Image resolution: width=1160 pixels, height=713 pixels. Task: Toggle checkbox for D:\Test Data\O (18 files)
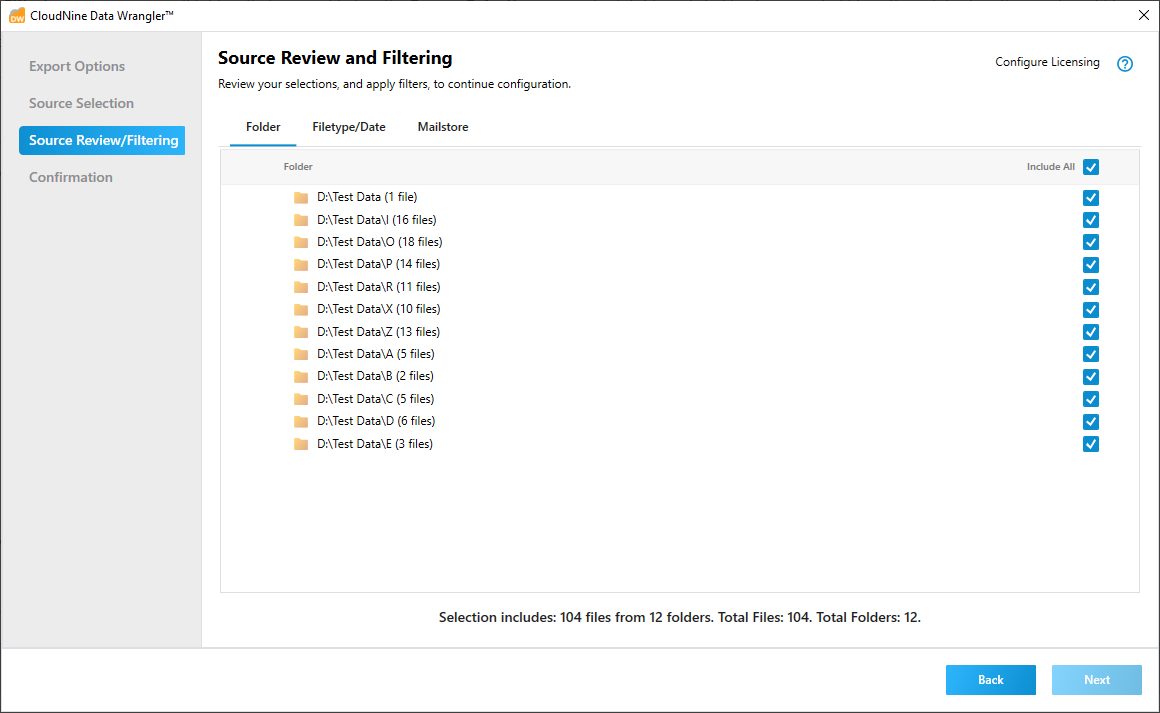1090,242
